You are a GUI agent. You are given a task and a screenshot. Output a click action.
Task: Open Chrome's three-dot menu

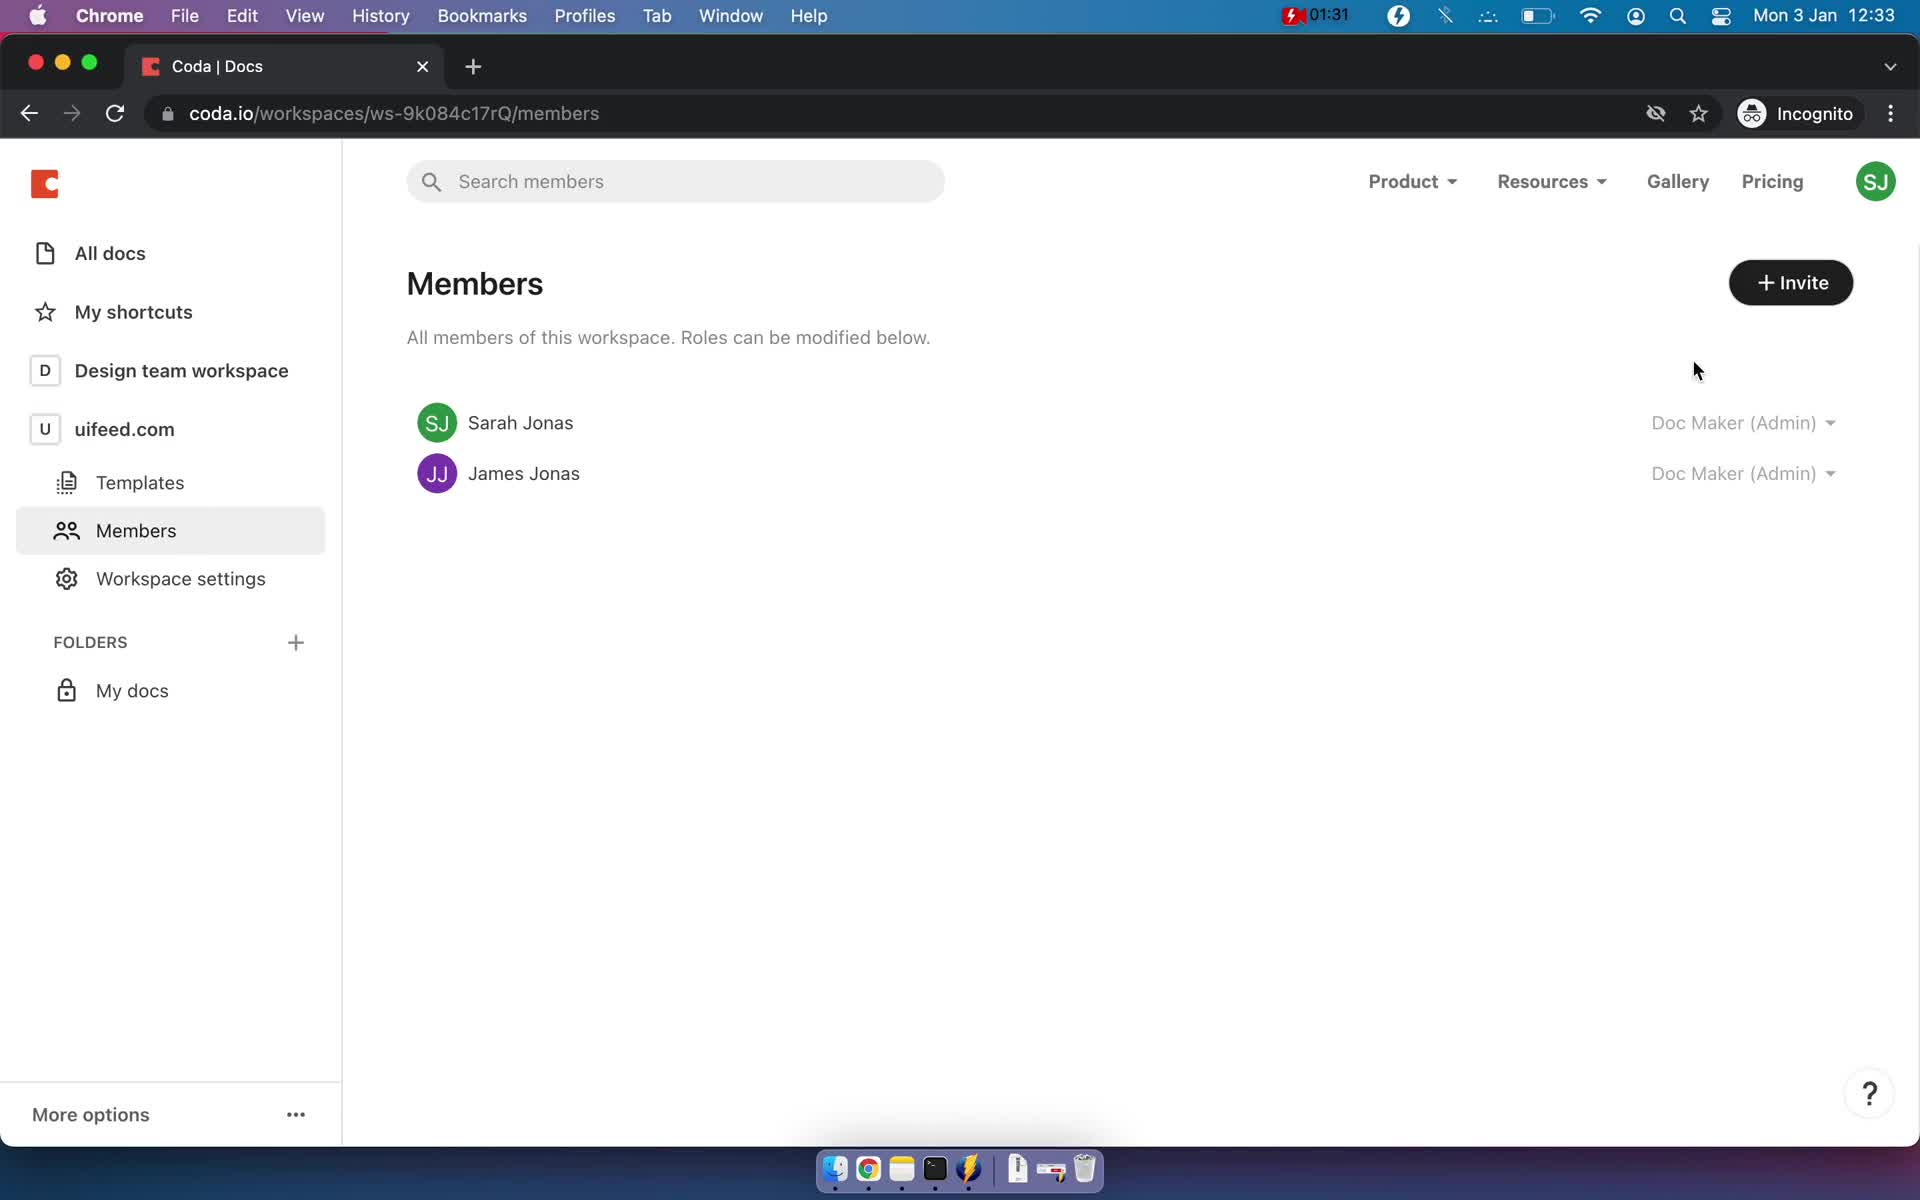[x=1890, y=114]
